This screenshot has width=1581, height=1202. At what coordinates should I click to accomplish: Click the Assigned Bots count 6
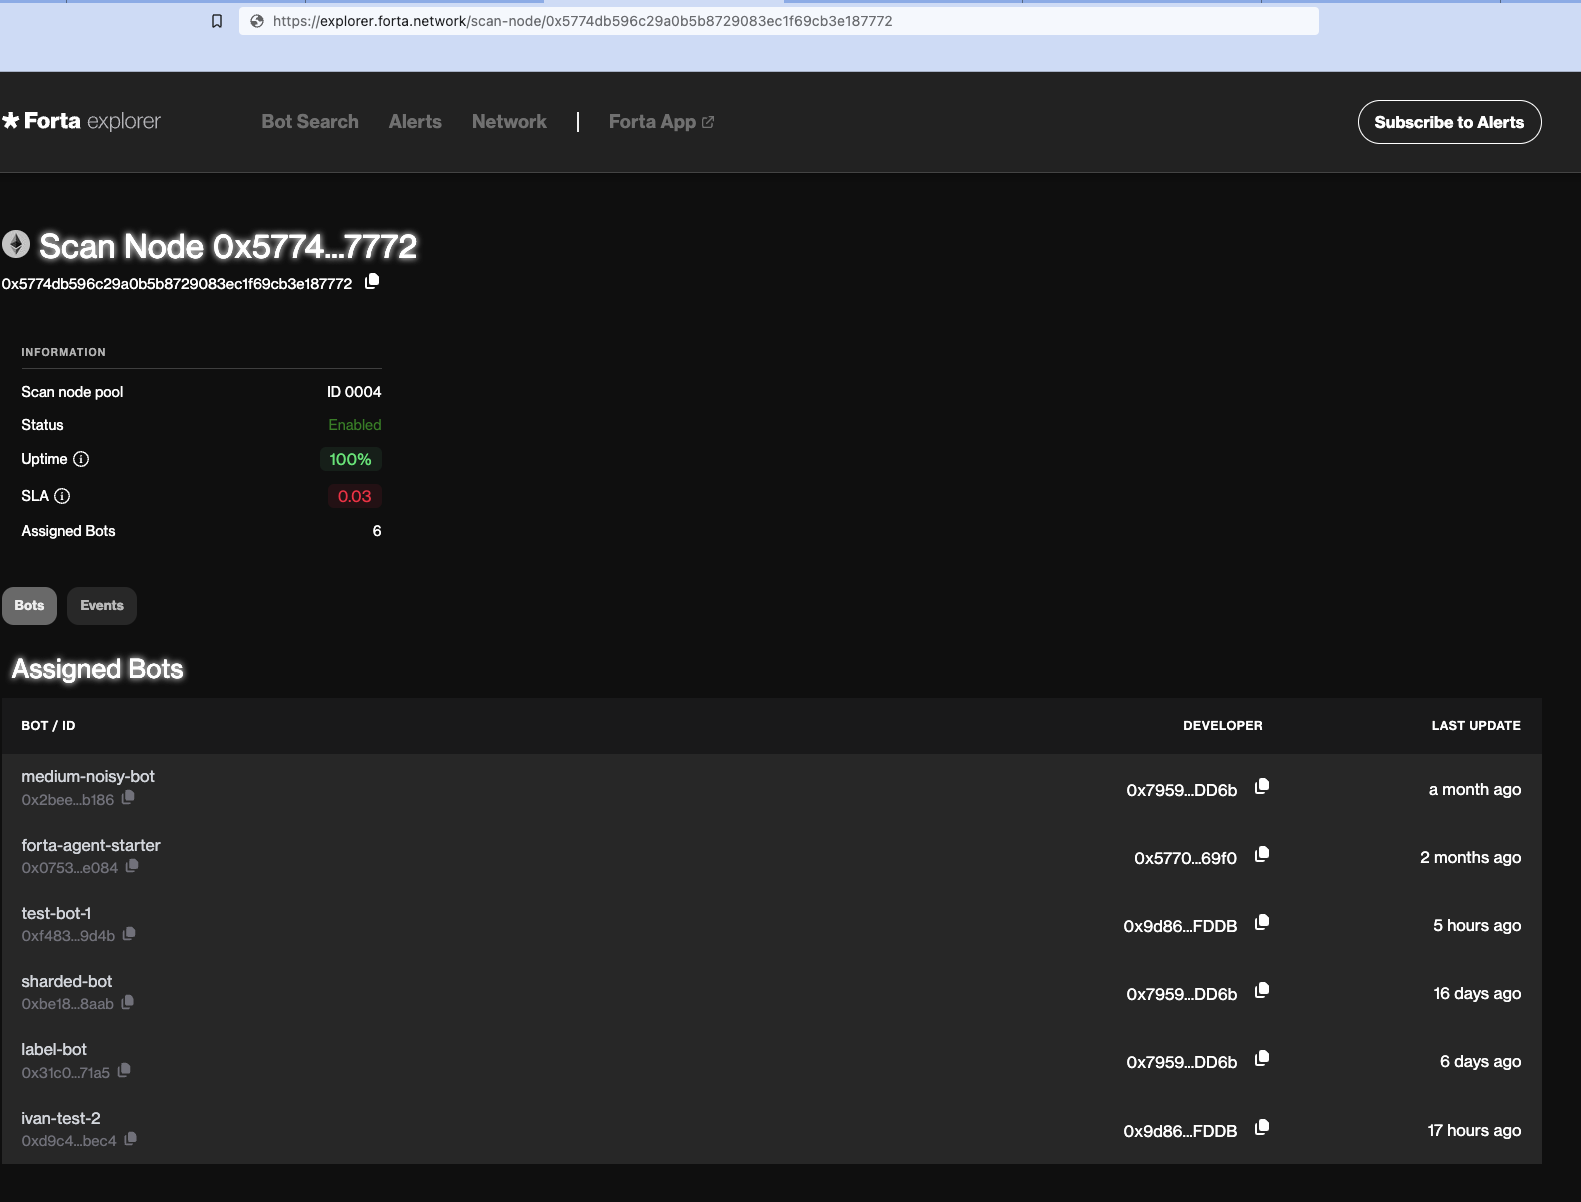tap(377, 531)
